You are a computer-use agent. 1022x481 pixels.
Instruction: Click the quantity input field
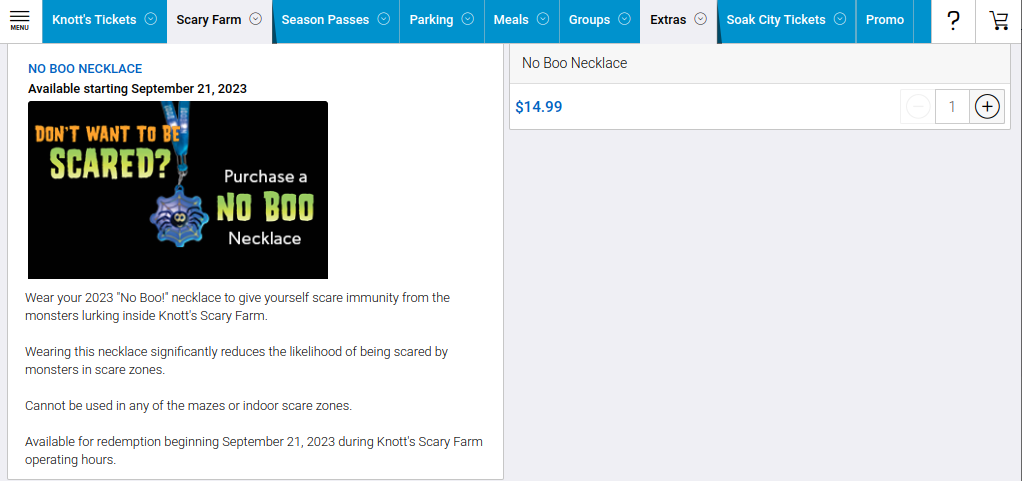pos(952,106)
